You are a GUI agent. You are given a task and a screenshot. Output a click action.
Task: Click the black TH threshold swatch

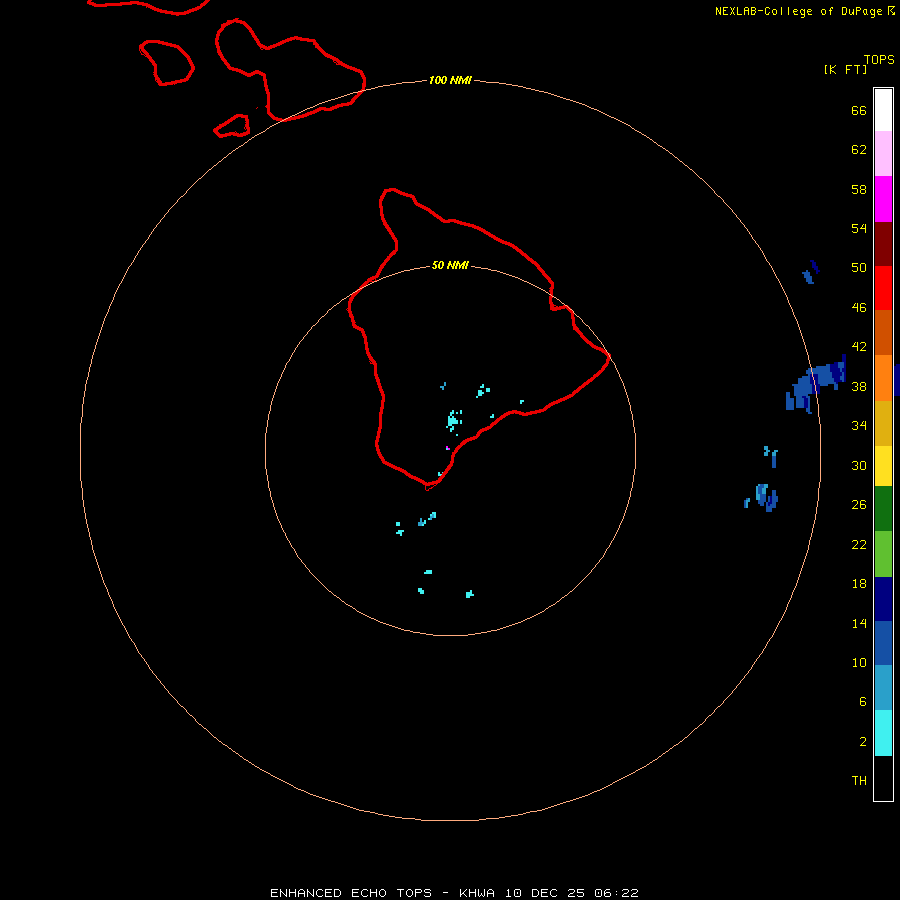pos(883,778)
